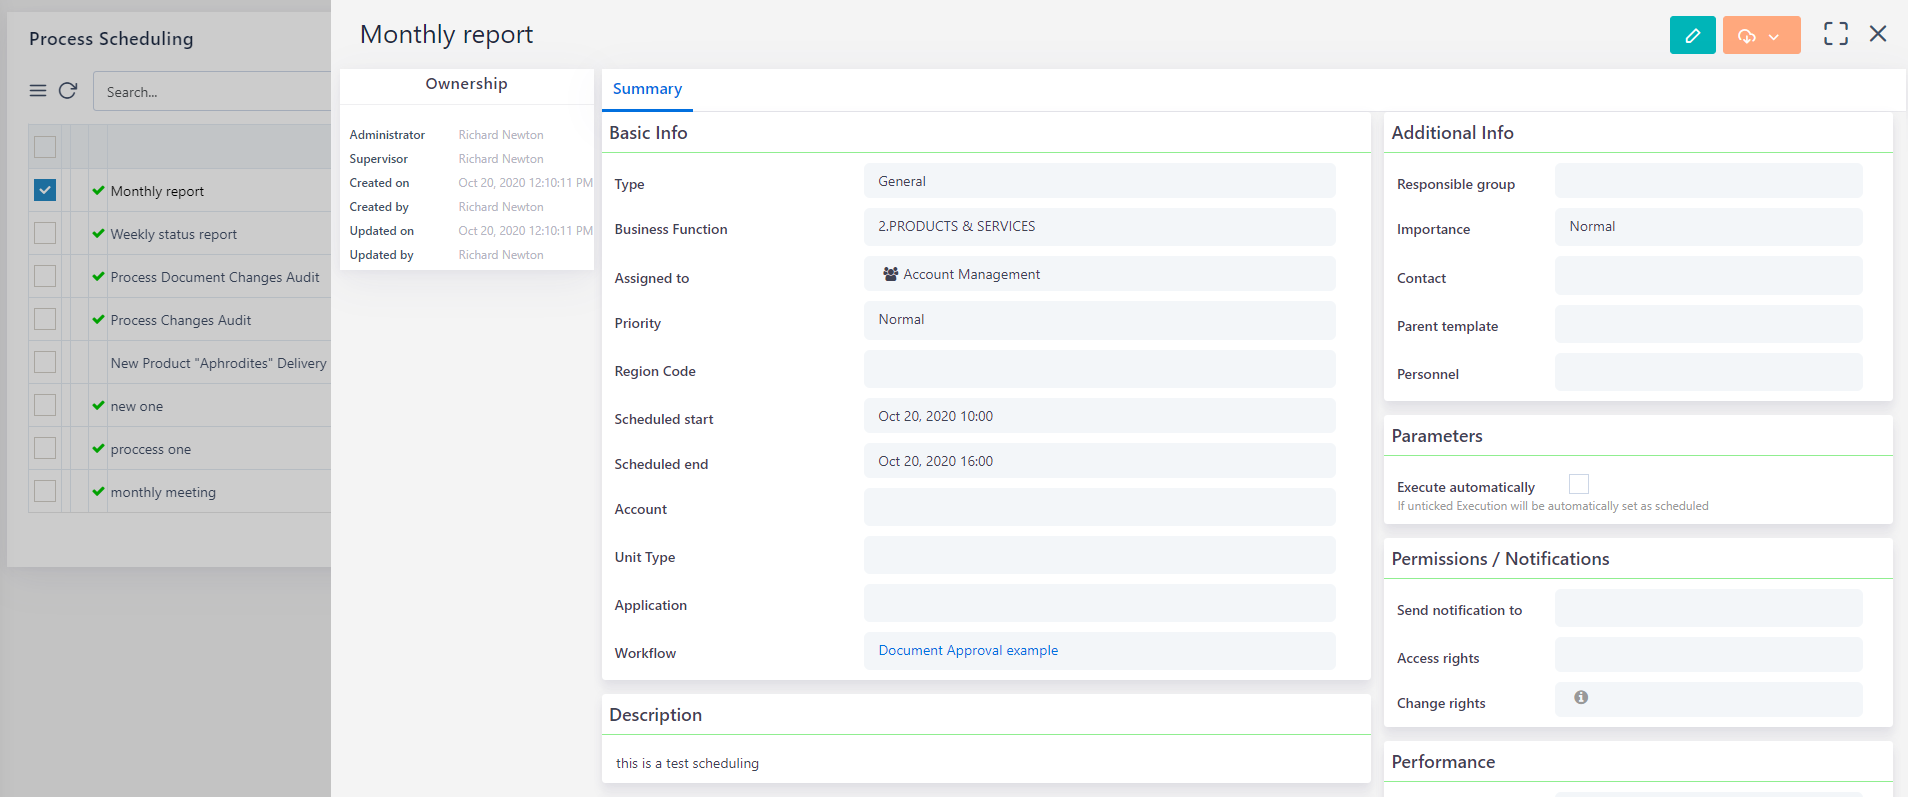This screenshot has height=797, width=1908.
Task: Select the new one entry
Action: (137, 406)
